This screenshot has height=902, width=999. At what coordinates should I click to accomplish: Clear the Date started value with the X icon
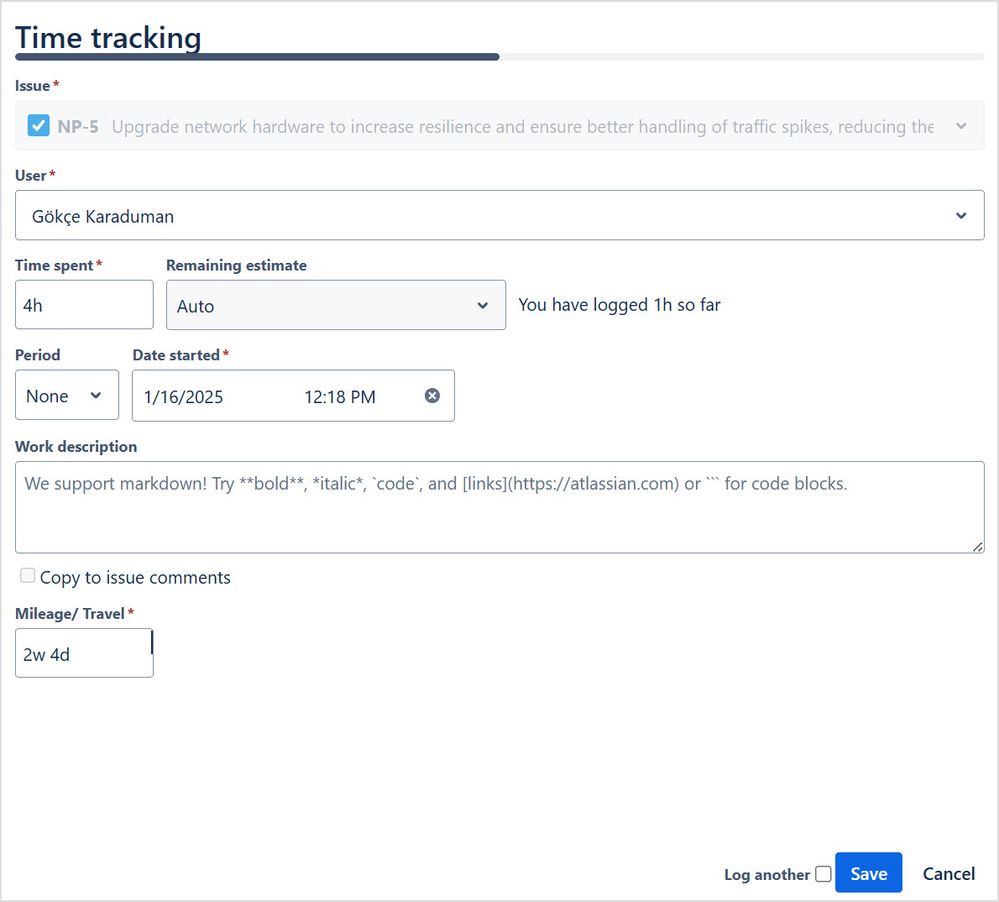[432, 396]
